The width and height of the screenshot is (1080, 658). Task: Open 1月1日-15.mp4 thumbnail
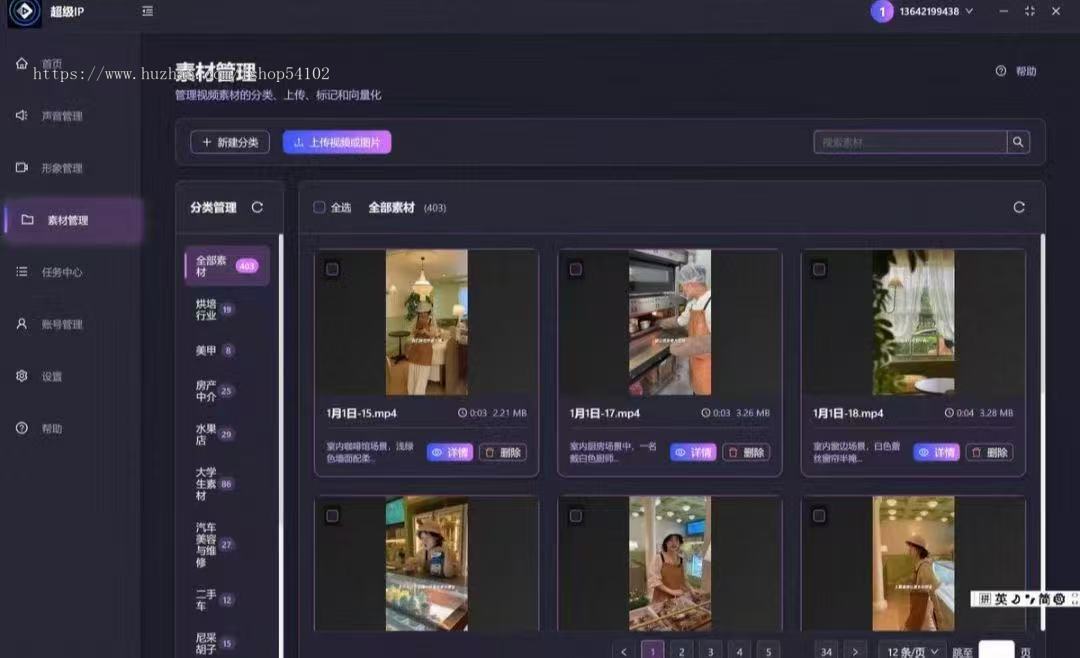pyautogui.click(x=426, y=322)
